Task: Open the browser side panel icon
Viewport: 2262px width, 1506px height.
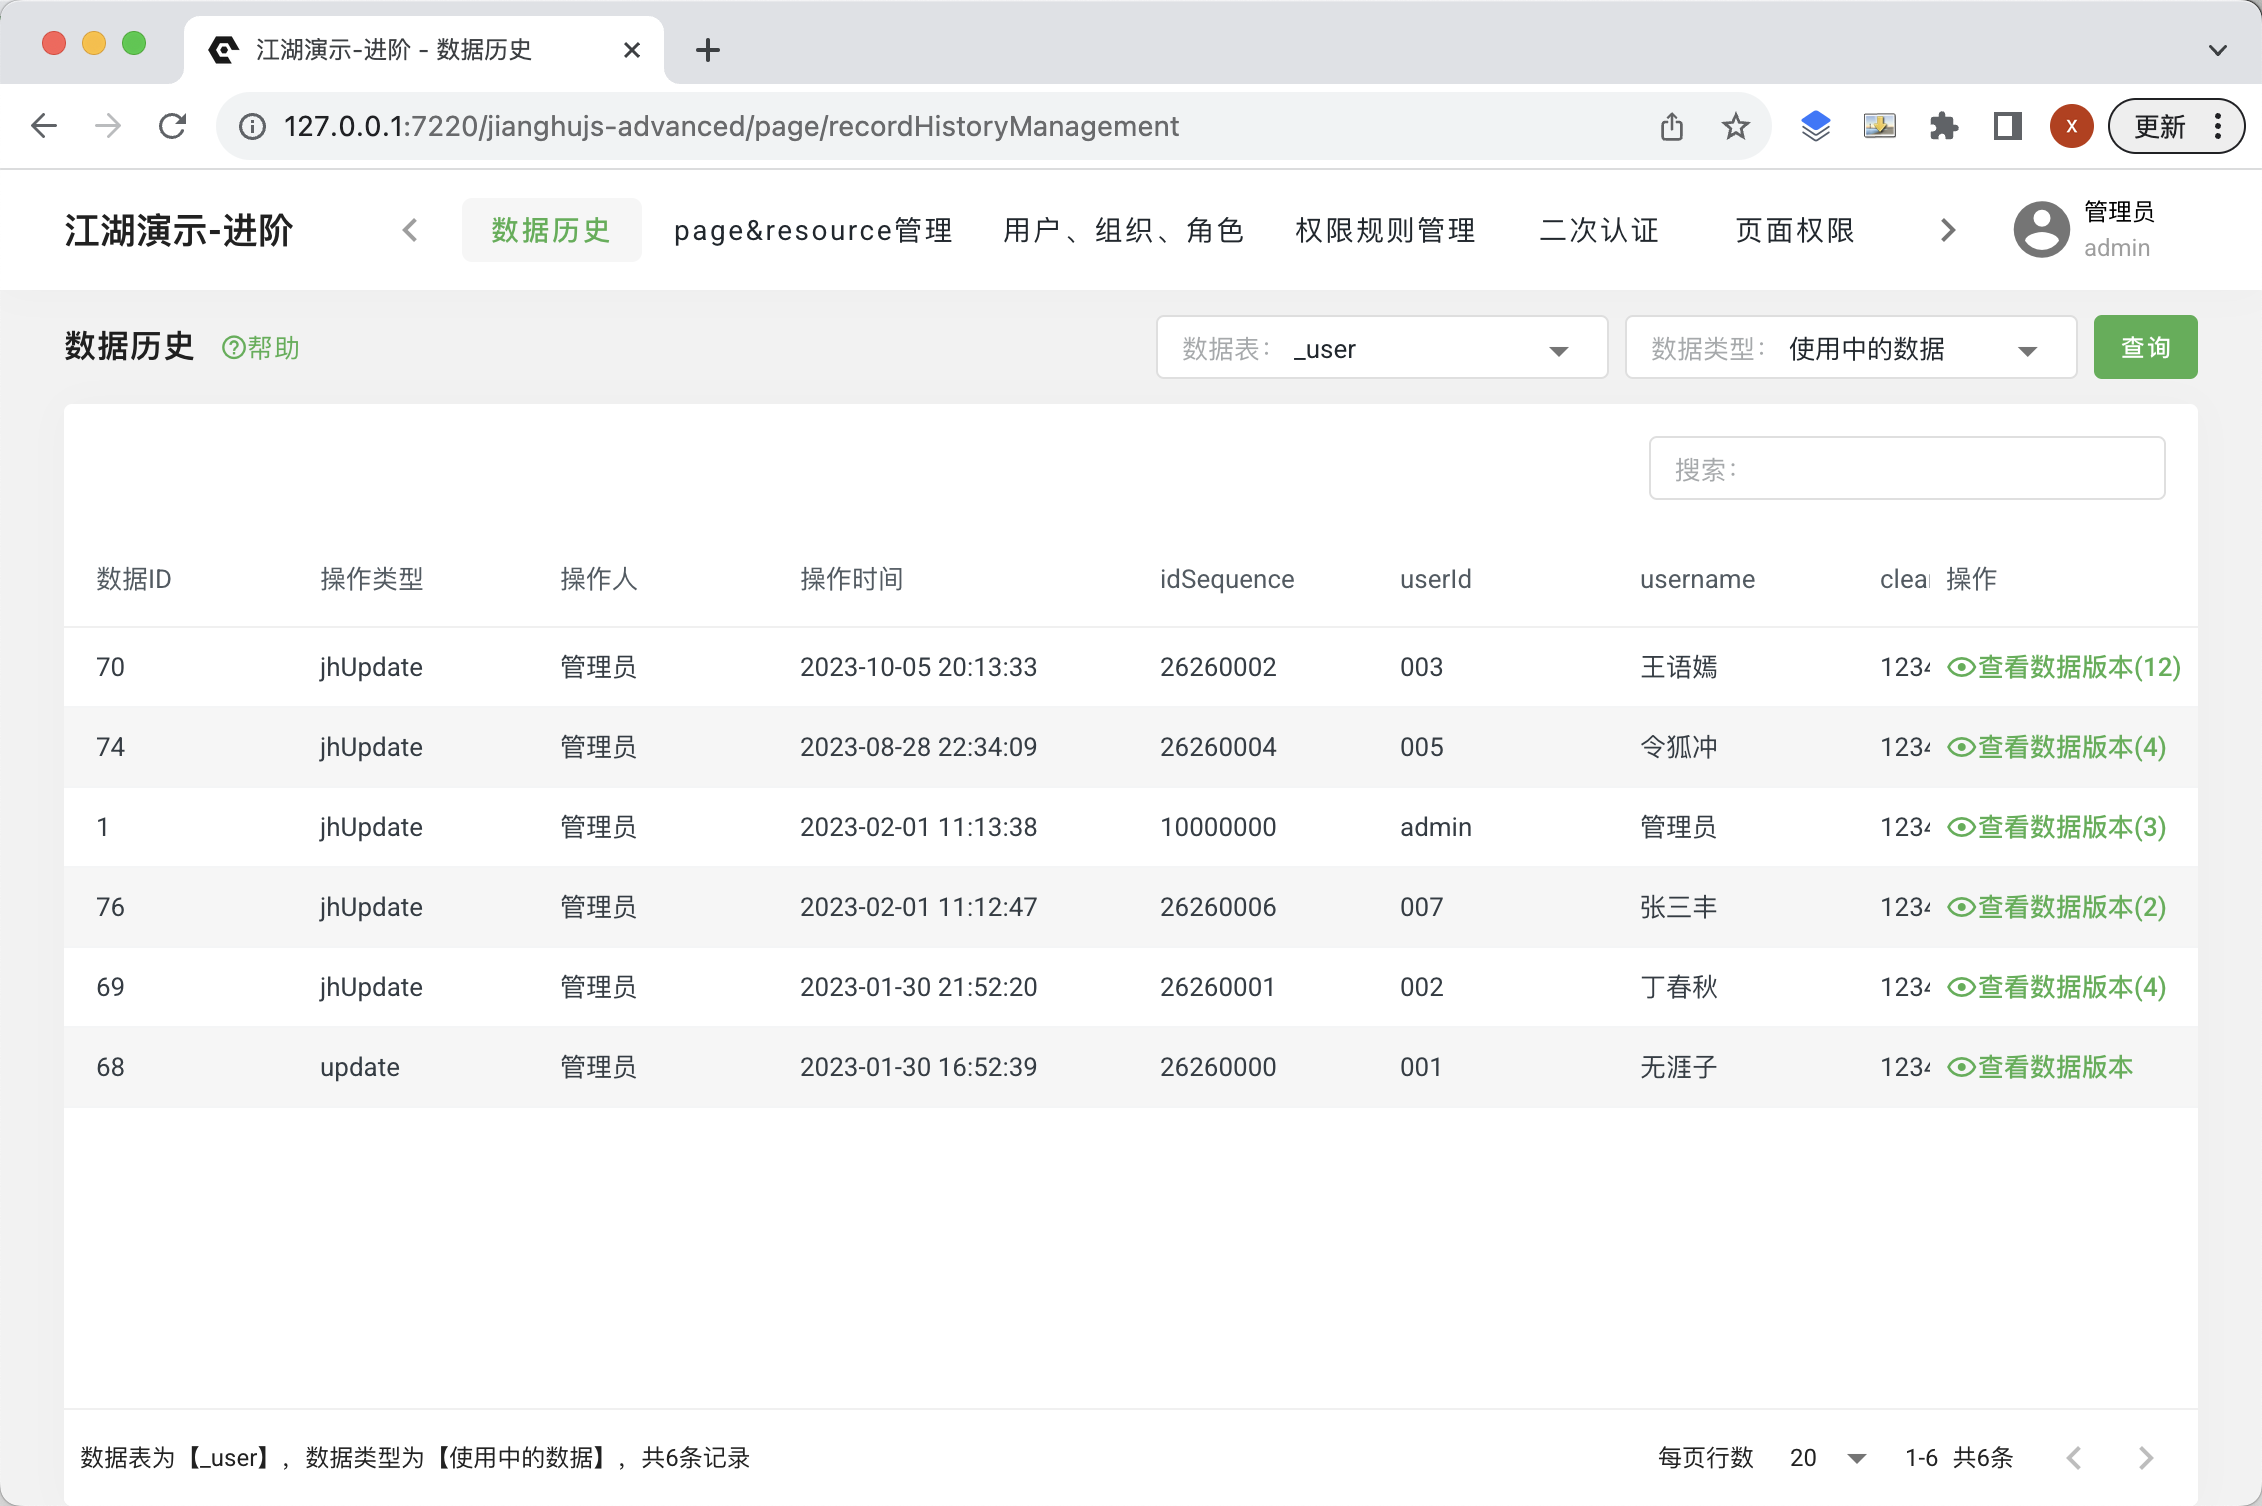Action: 2007,126
